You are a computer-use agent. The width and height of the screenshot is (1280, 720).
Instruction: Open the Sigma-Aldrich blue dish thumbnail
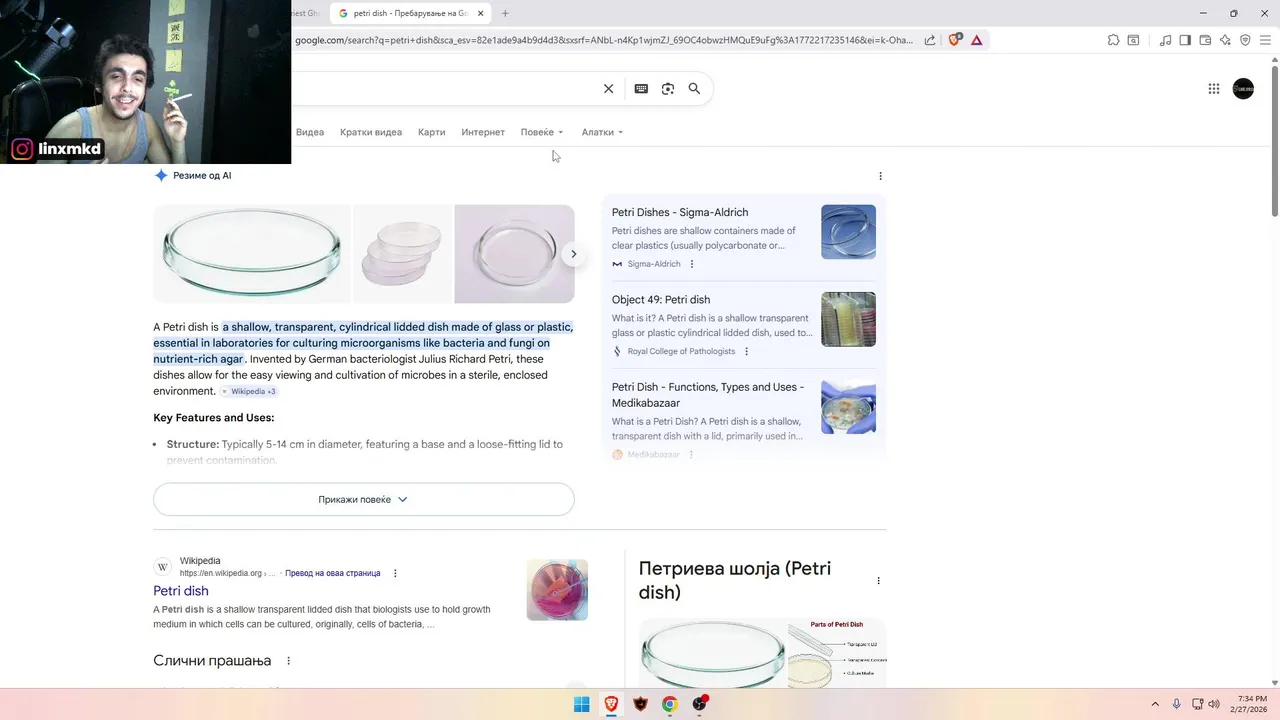(848, 232)
